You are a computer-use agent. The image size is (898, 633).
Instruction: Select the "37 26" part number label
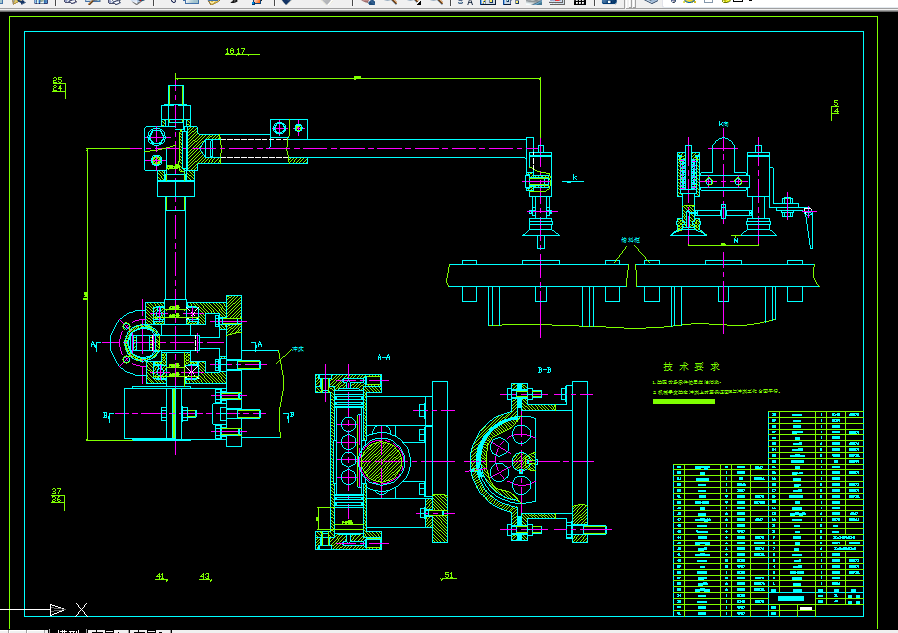click(56, 495)
